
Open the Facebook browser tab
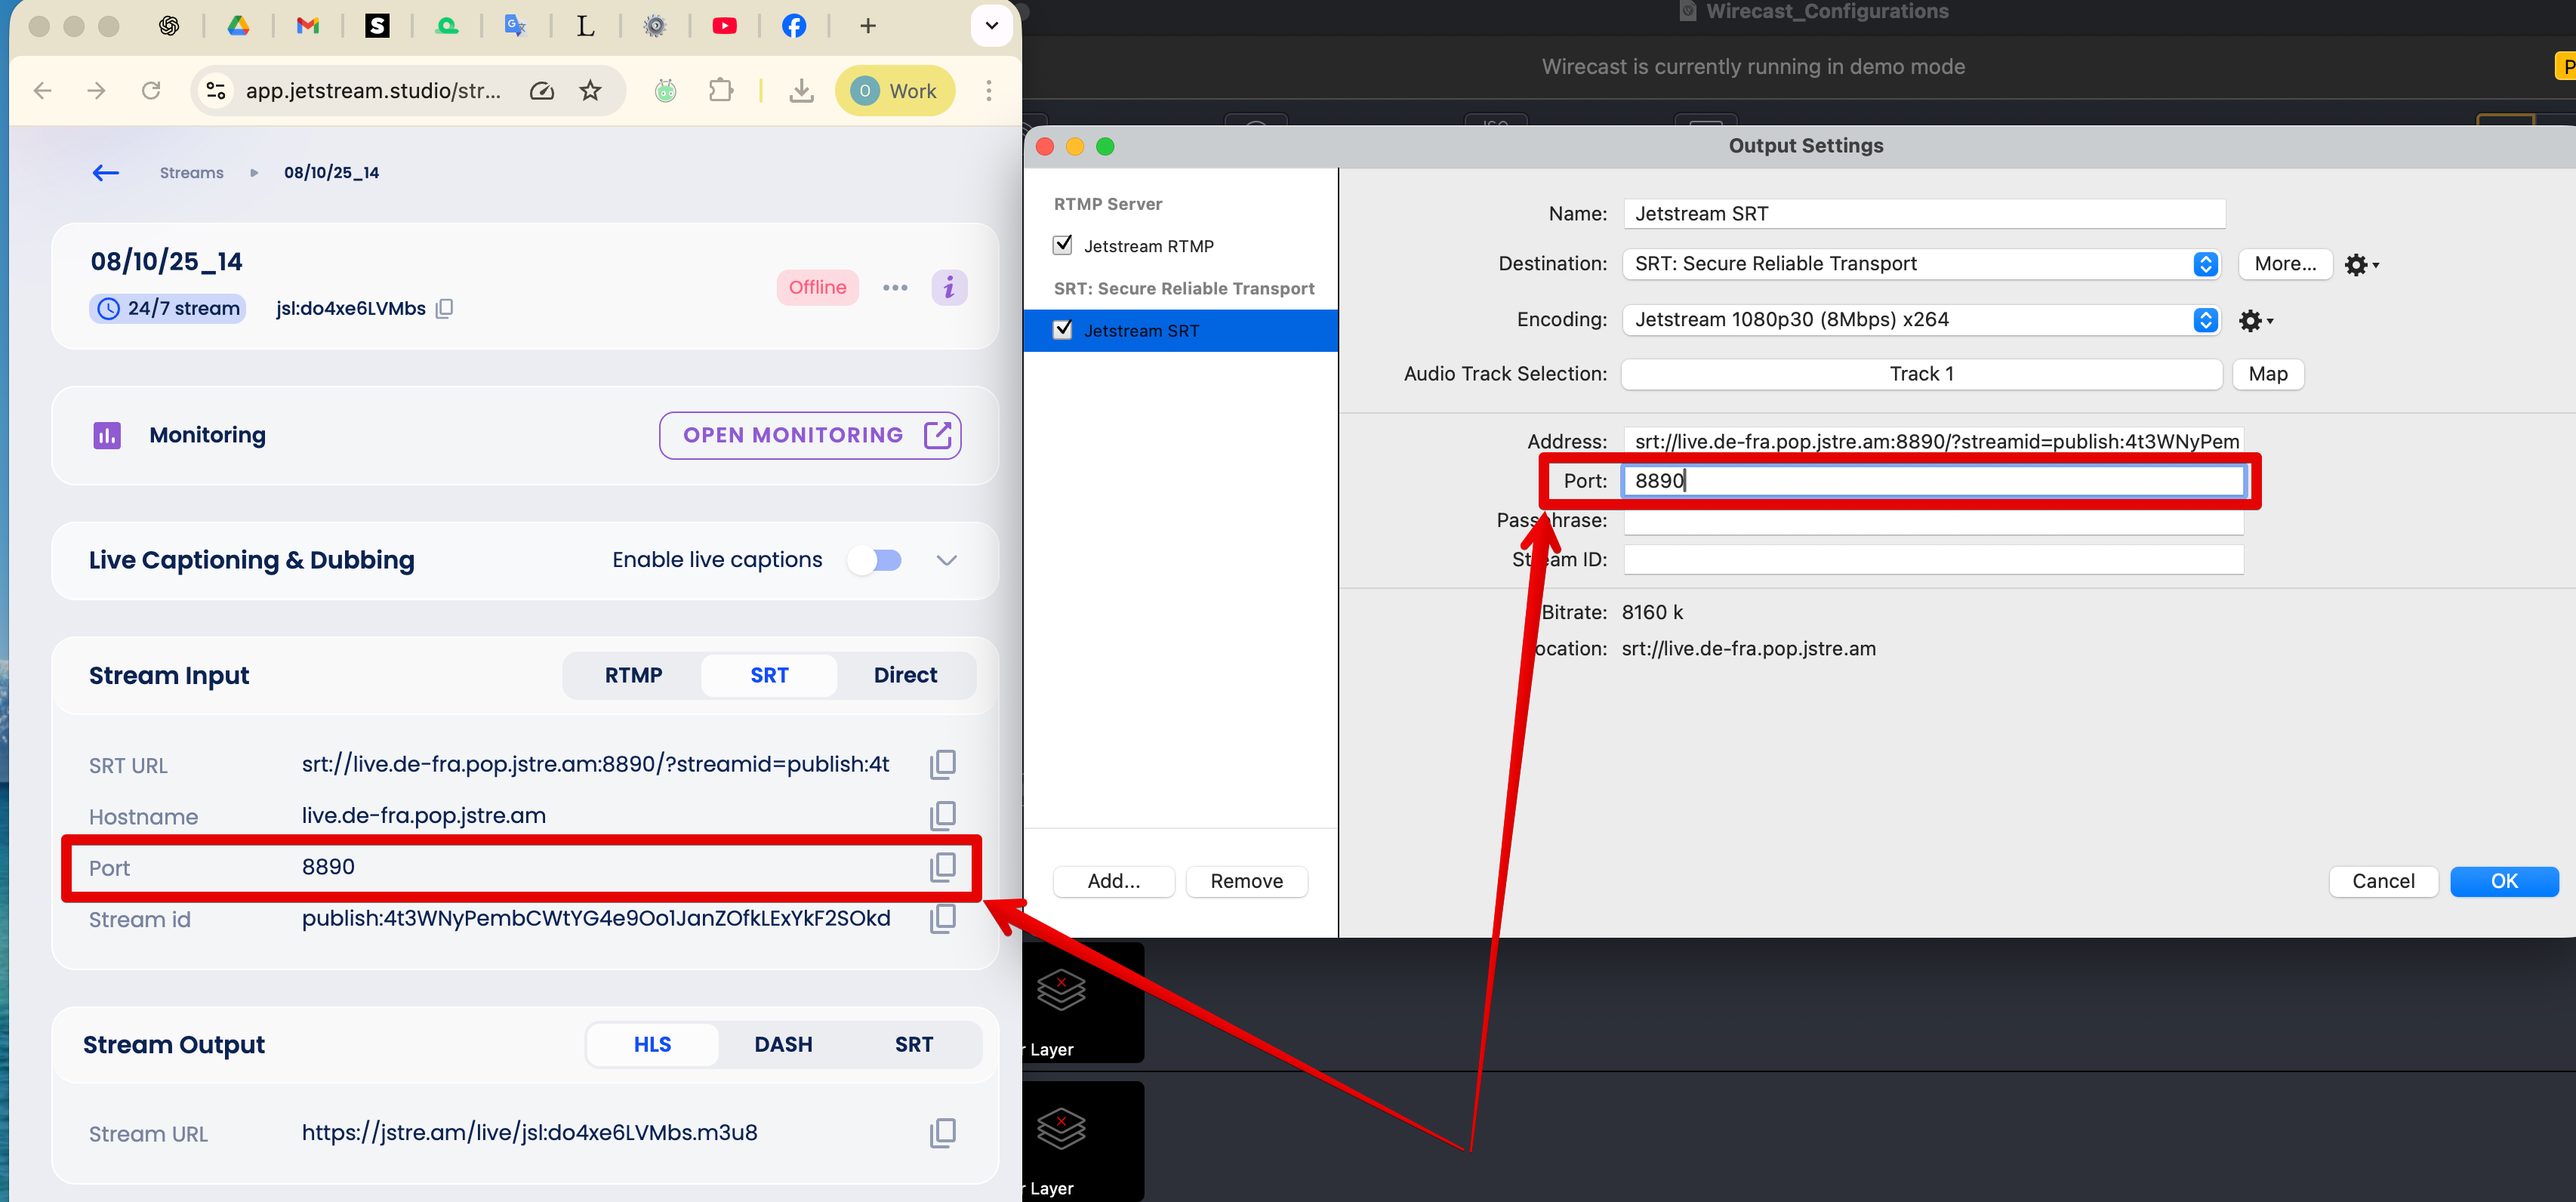[794, 26]
